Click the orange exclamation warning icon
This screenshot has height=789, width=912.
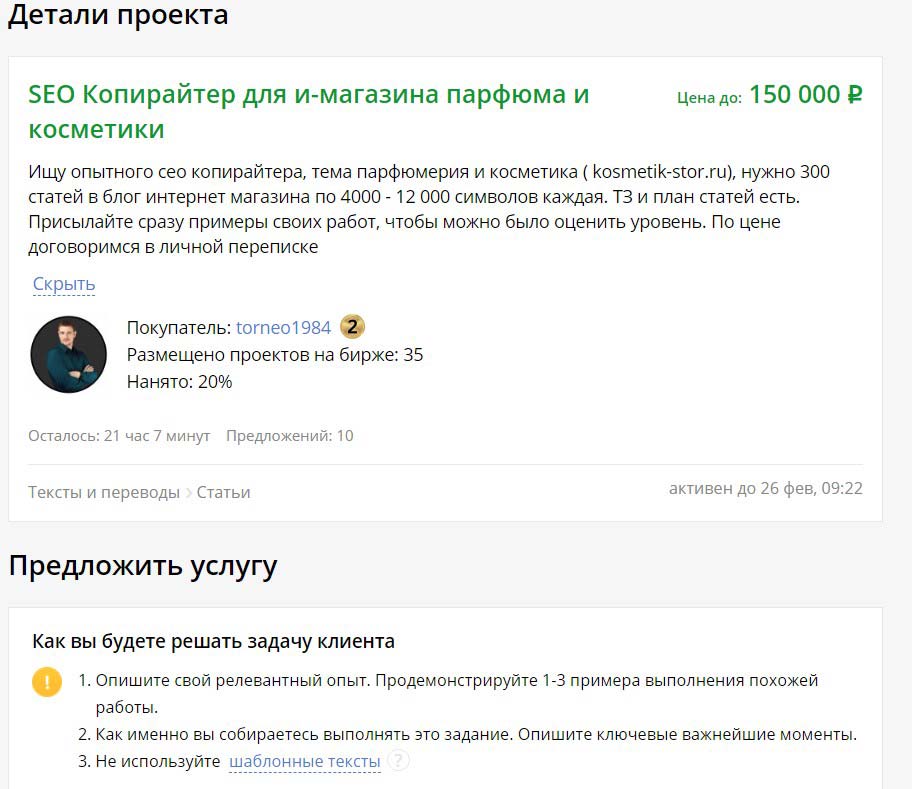point(45,682)
